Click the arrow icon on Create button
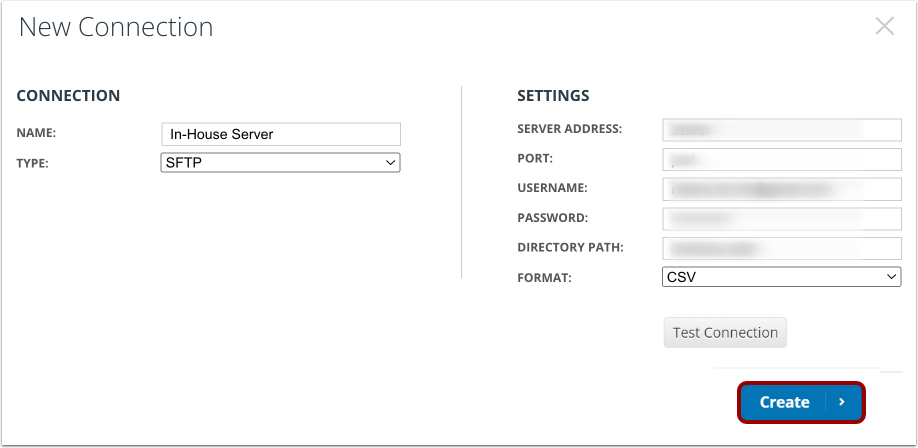 point(842,402)
